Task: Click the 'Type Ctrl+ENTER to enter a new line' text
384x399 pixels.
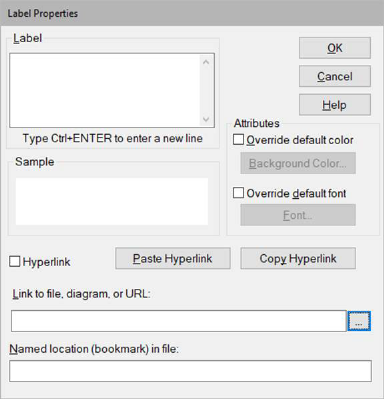Action: point(113,138)
